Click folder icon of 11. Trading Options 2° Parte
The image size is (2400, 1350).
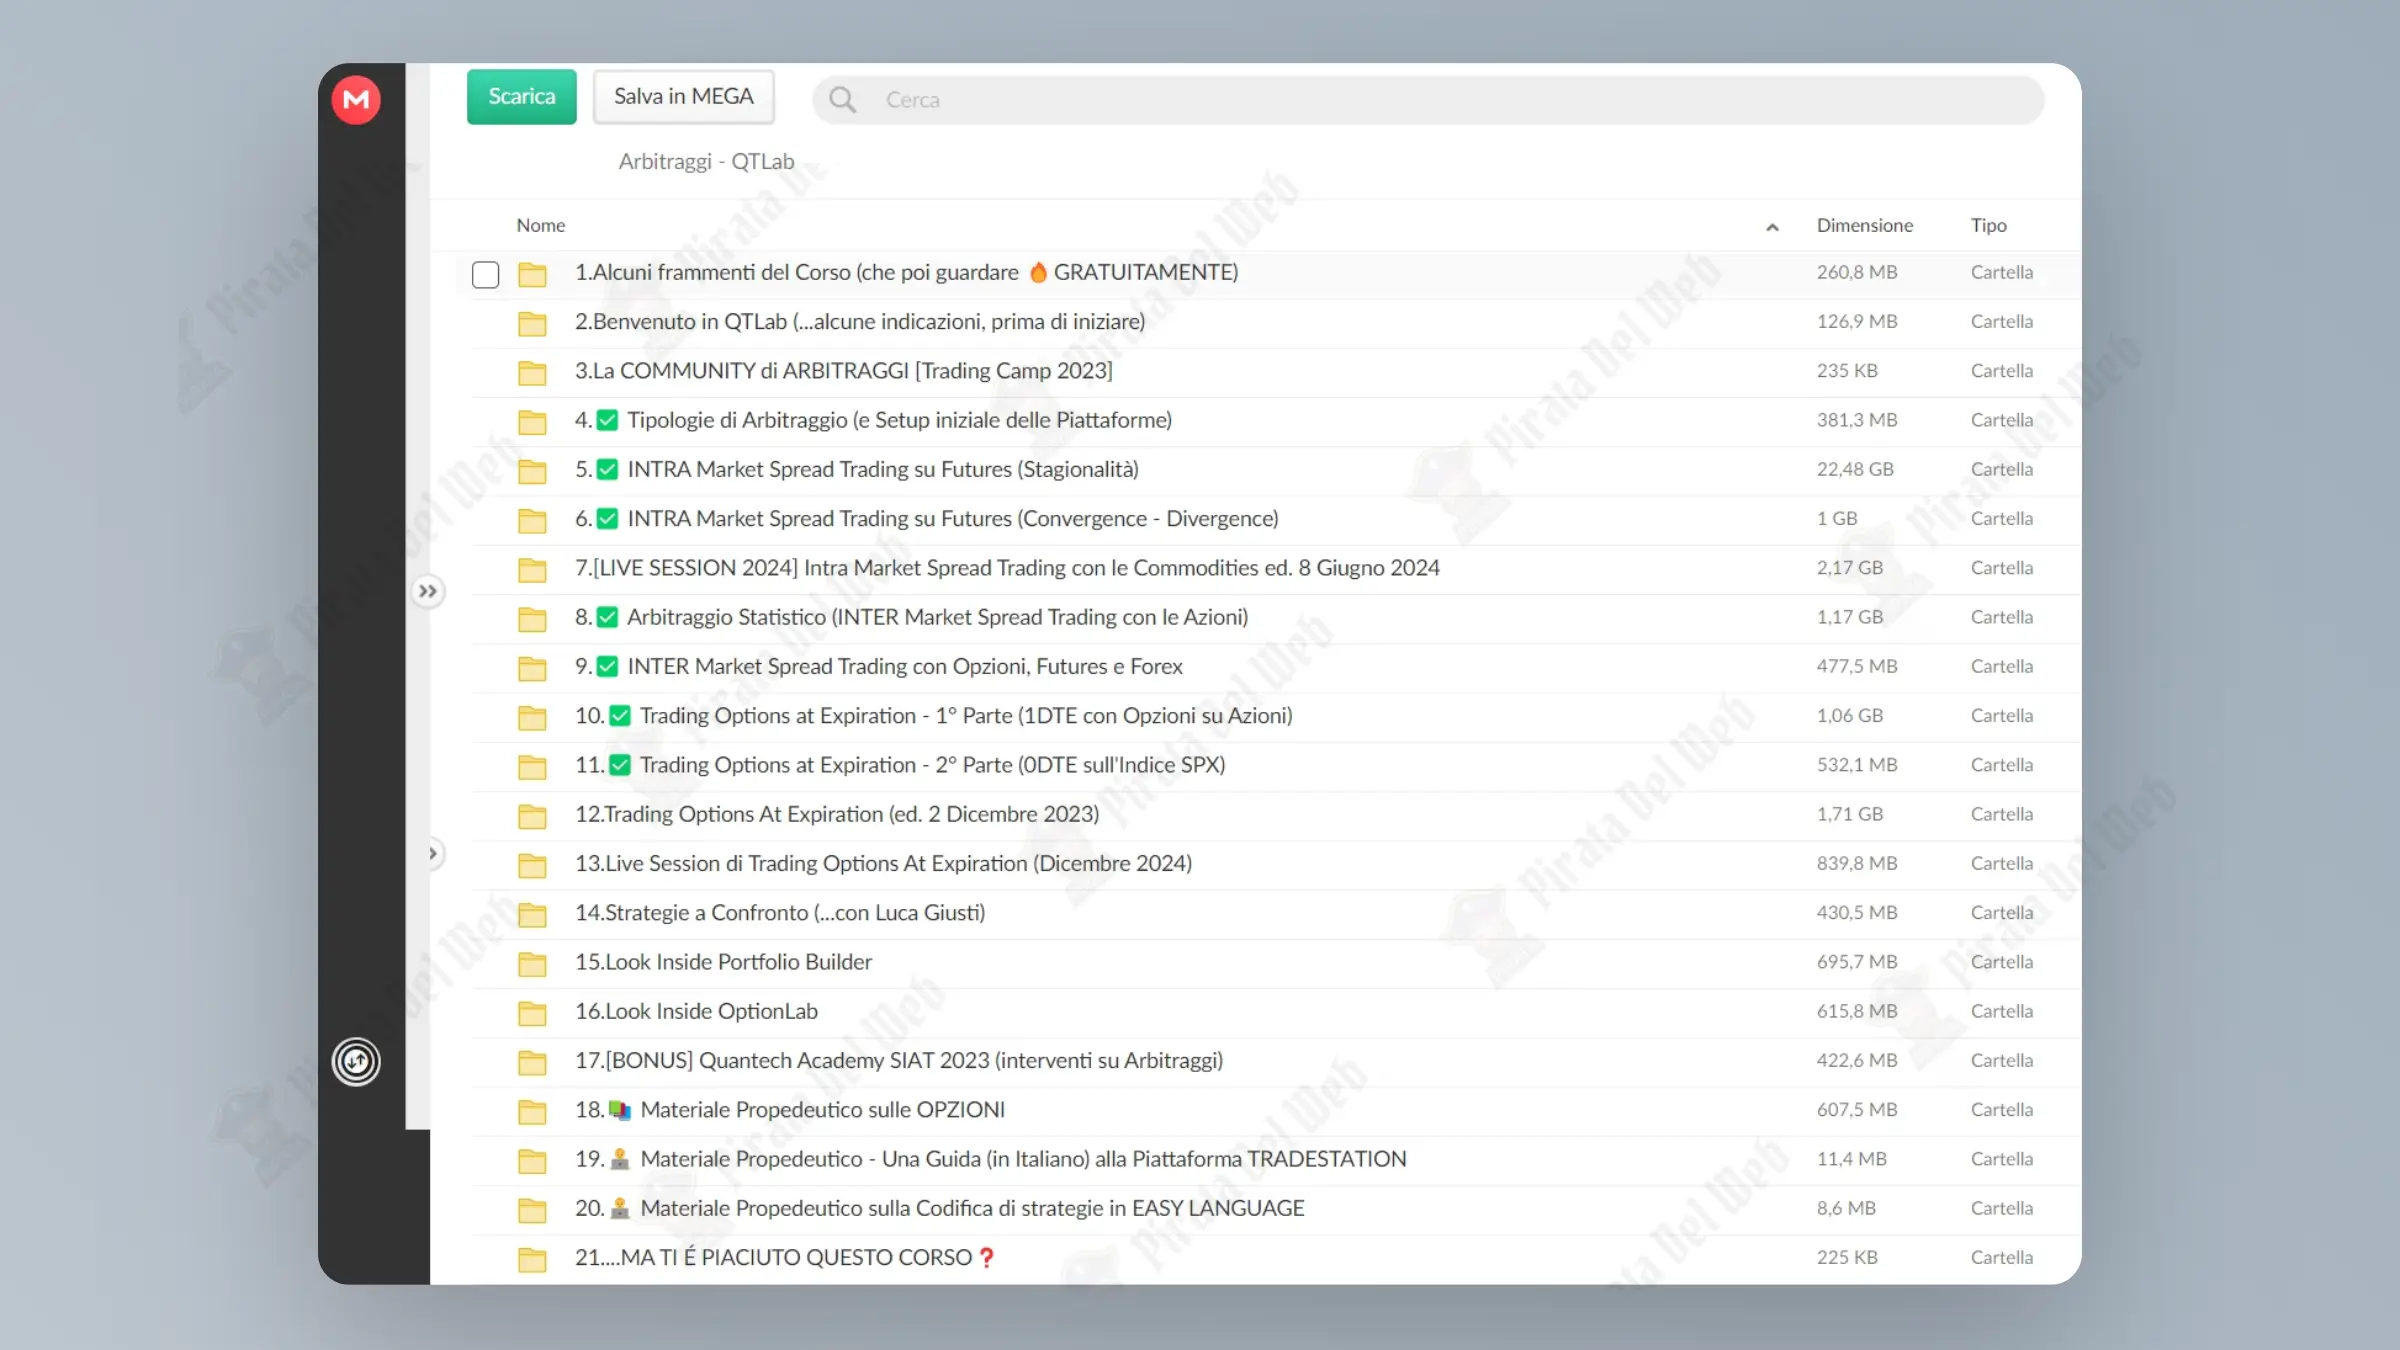click(532, 766)
